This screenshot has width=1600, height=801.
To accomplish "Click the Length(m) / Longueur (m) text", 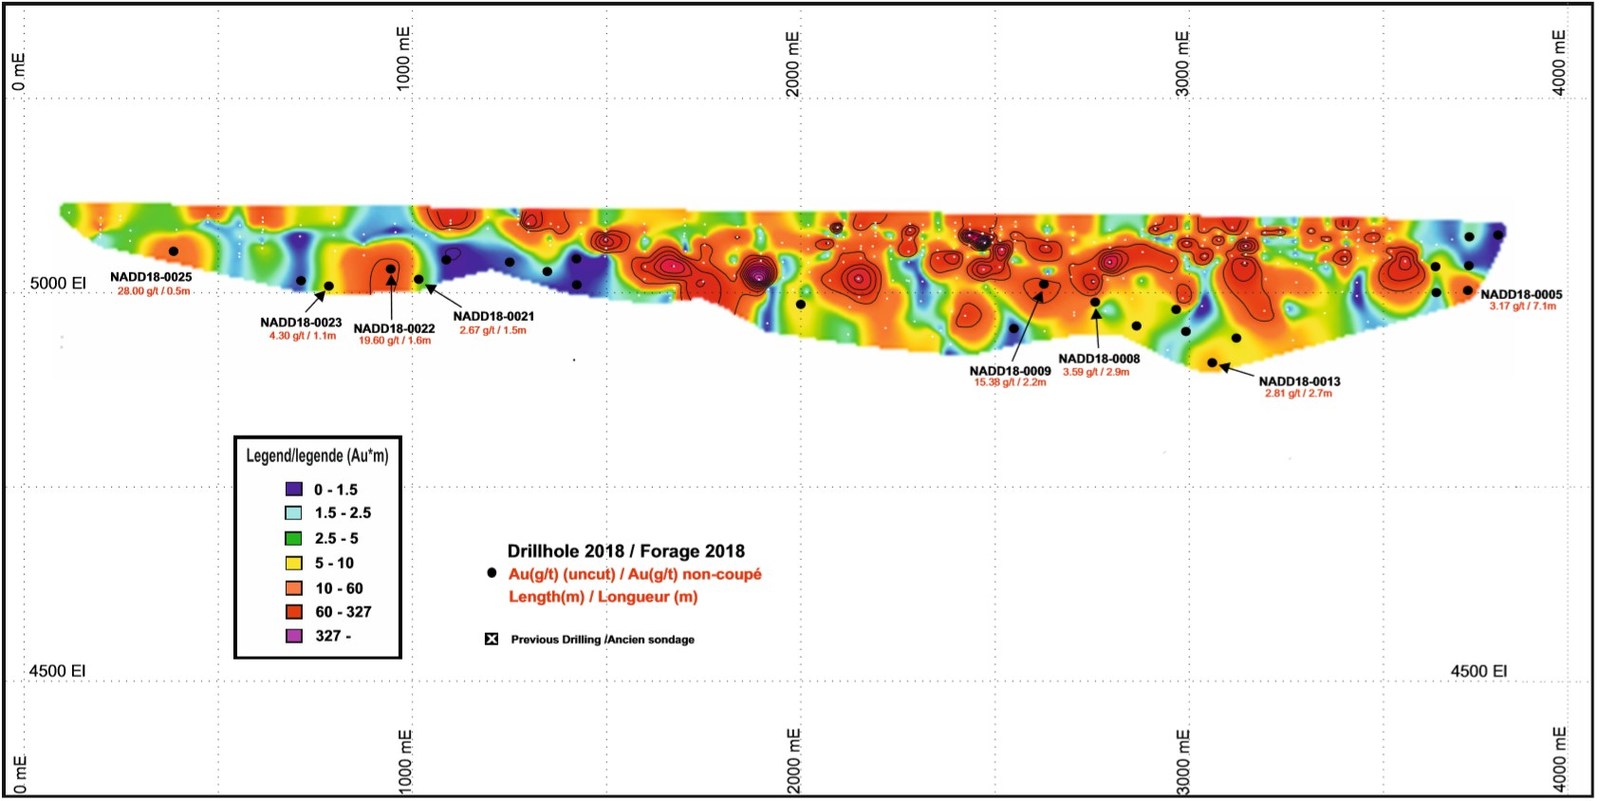I will [603, 597].
